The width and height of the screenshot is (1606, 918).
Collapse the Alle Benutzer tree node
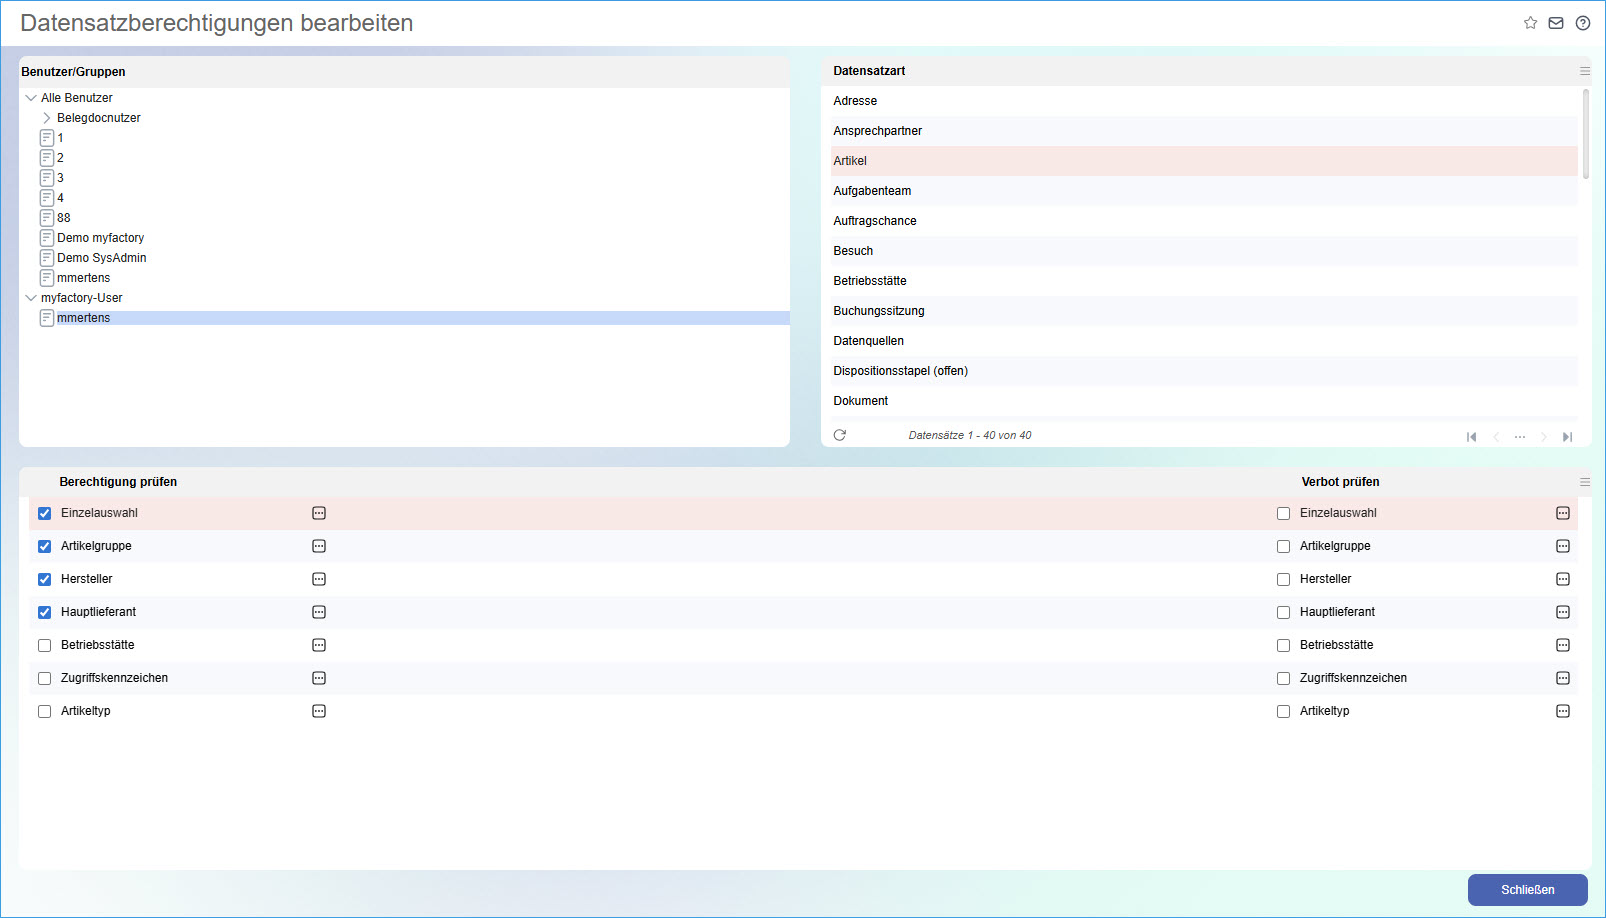(x=31, y=98)
